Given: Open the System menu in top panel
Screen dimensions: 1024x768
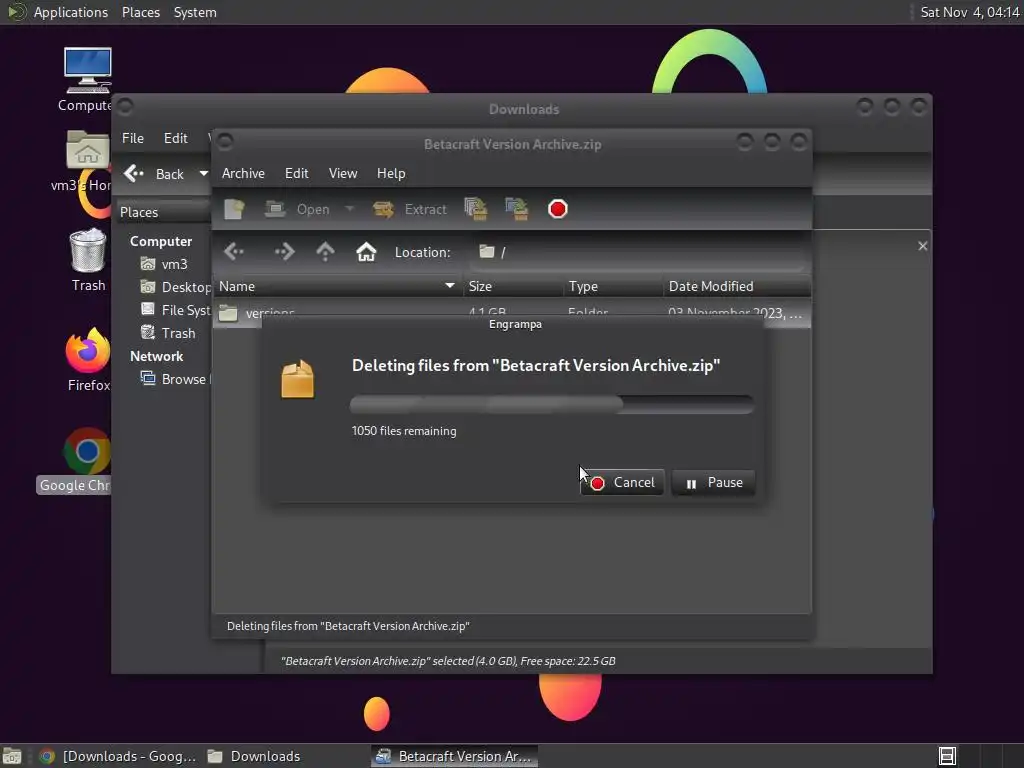Looking at the screenshot, I should [195, 12].
